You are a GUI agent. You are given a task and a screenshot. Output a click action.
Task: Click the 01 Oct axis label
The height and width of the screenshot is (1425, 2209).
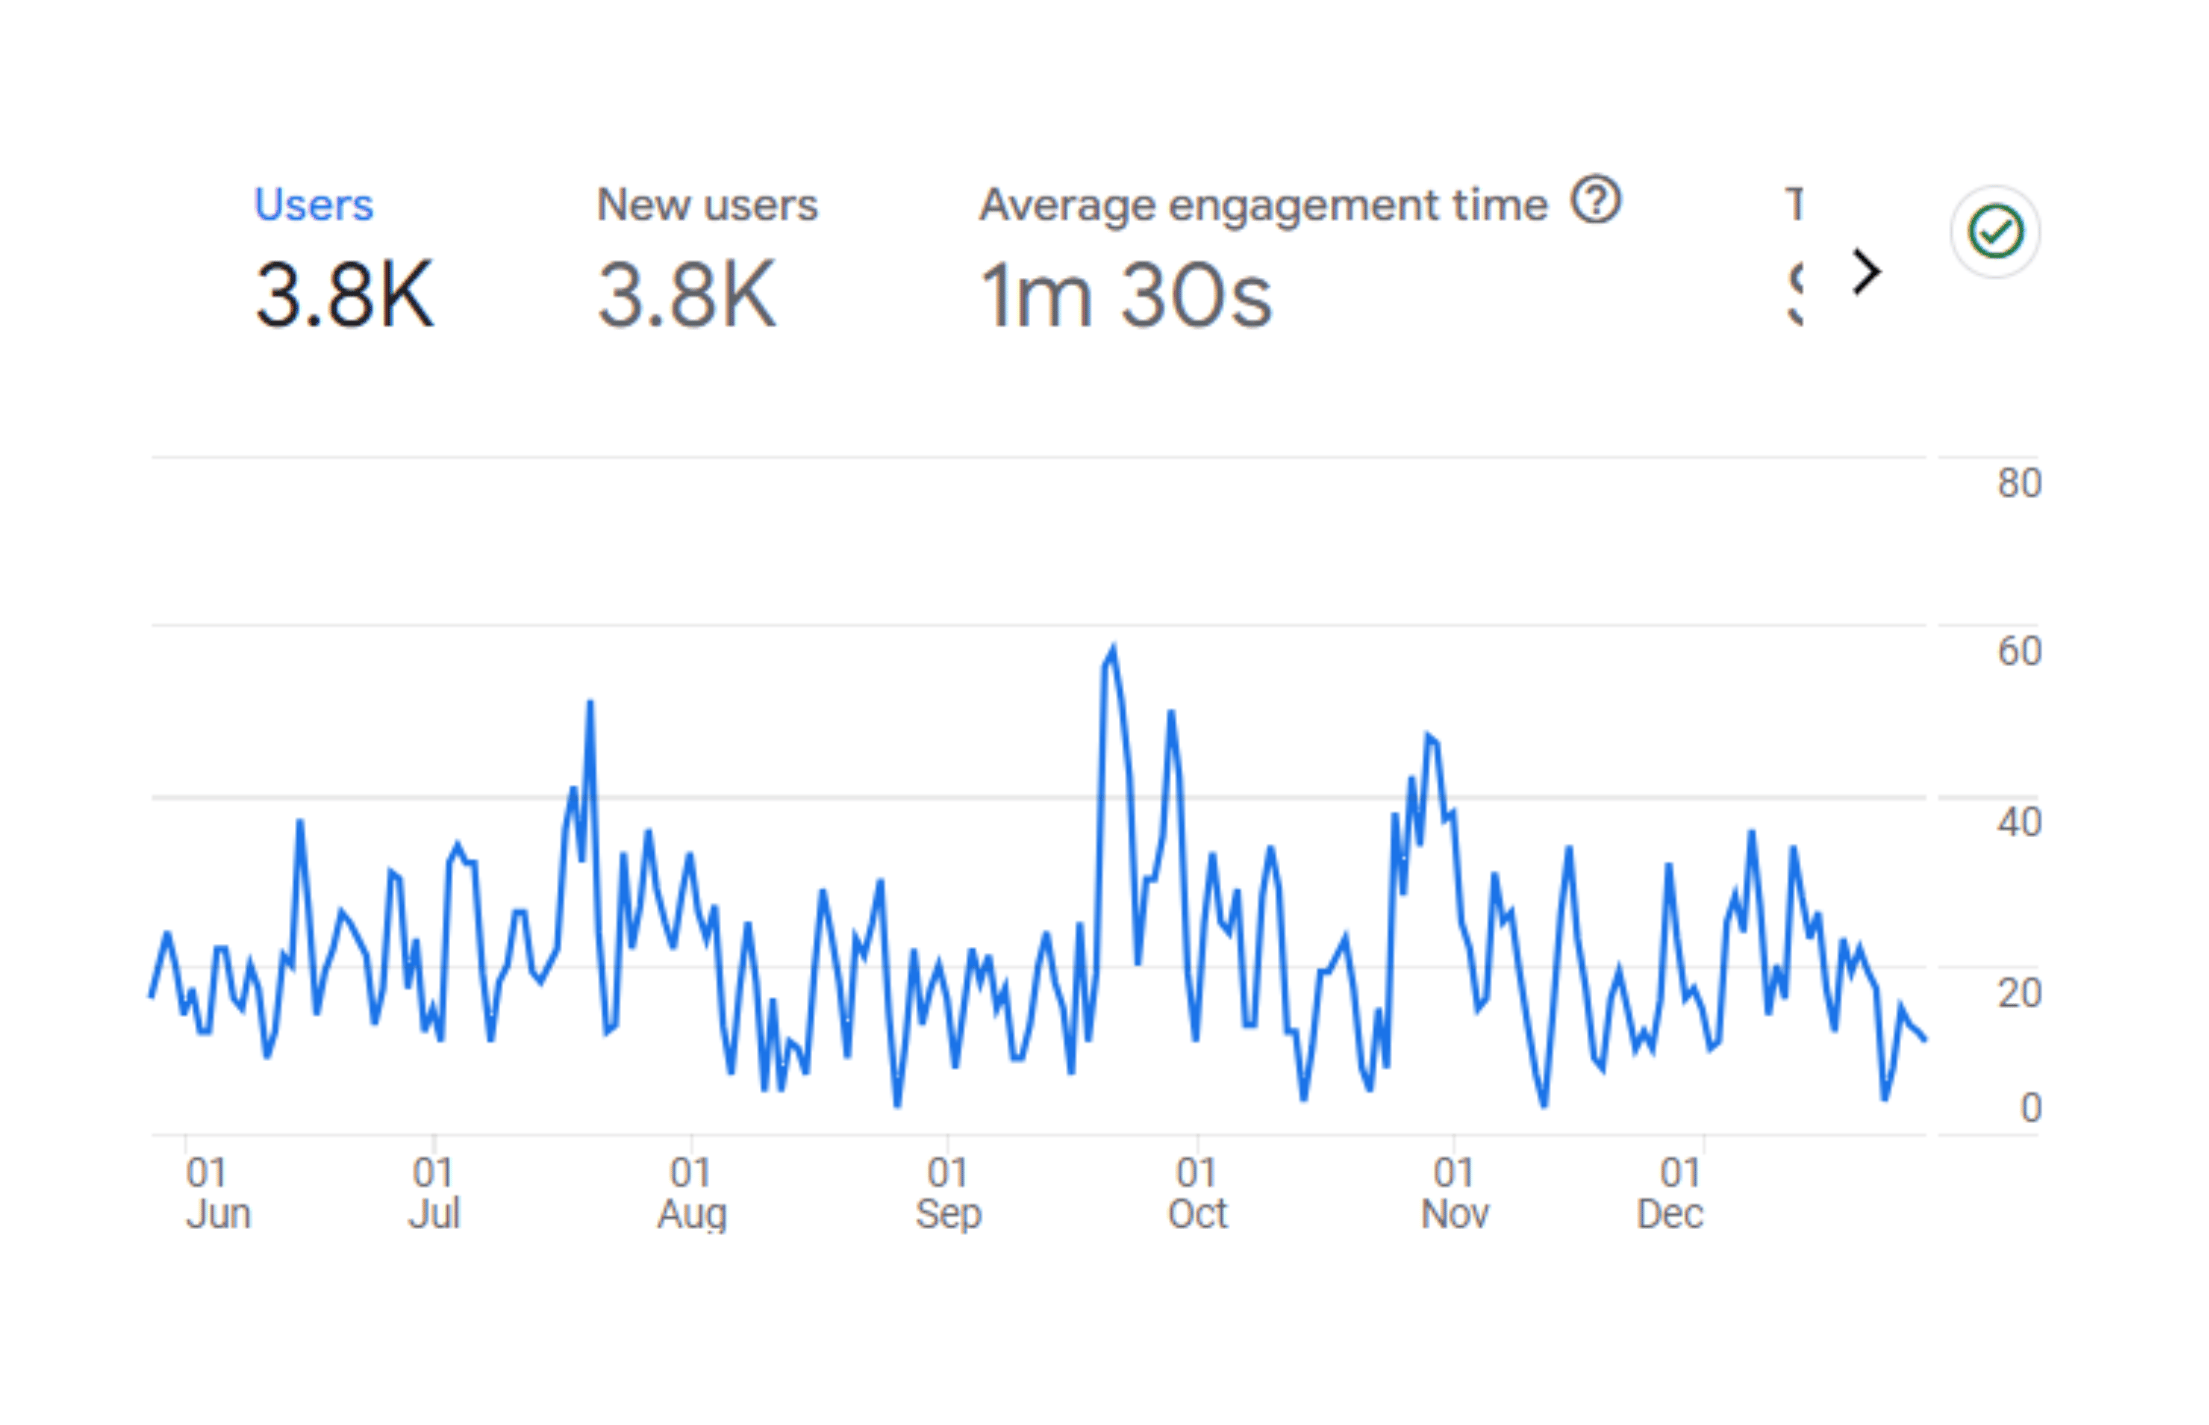[1197, 1193]
